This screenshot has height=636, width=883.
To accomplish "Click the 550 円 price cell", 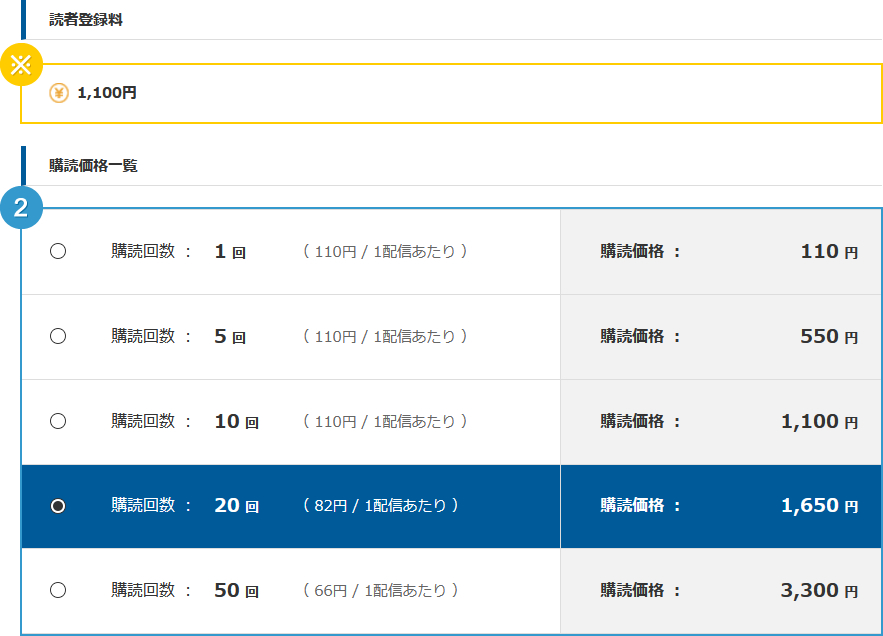I will (x=720, y=337).
